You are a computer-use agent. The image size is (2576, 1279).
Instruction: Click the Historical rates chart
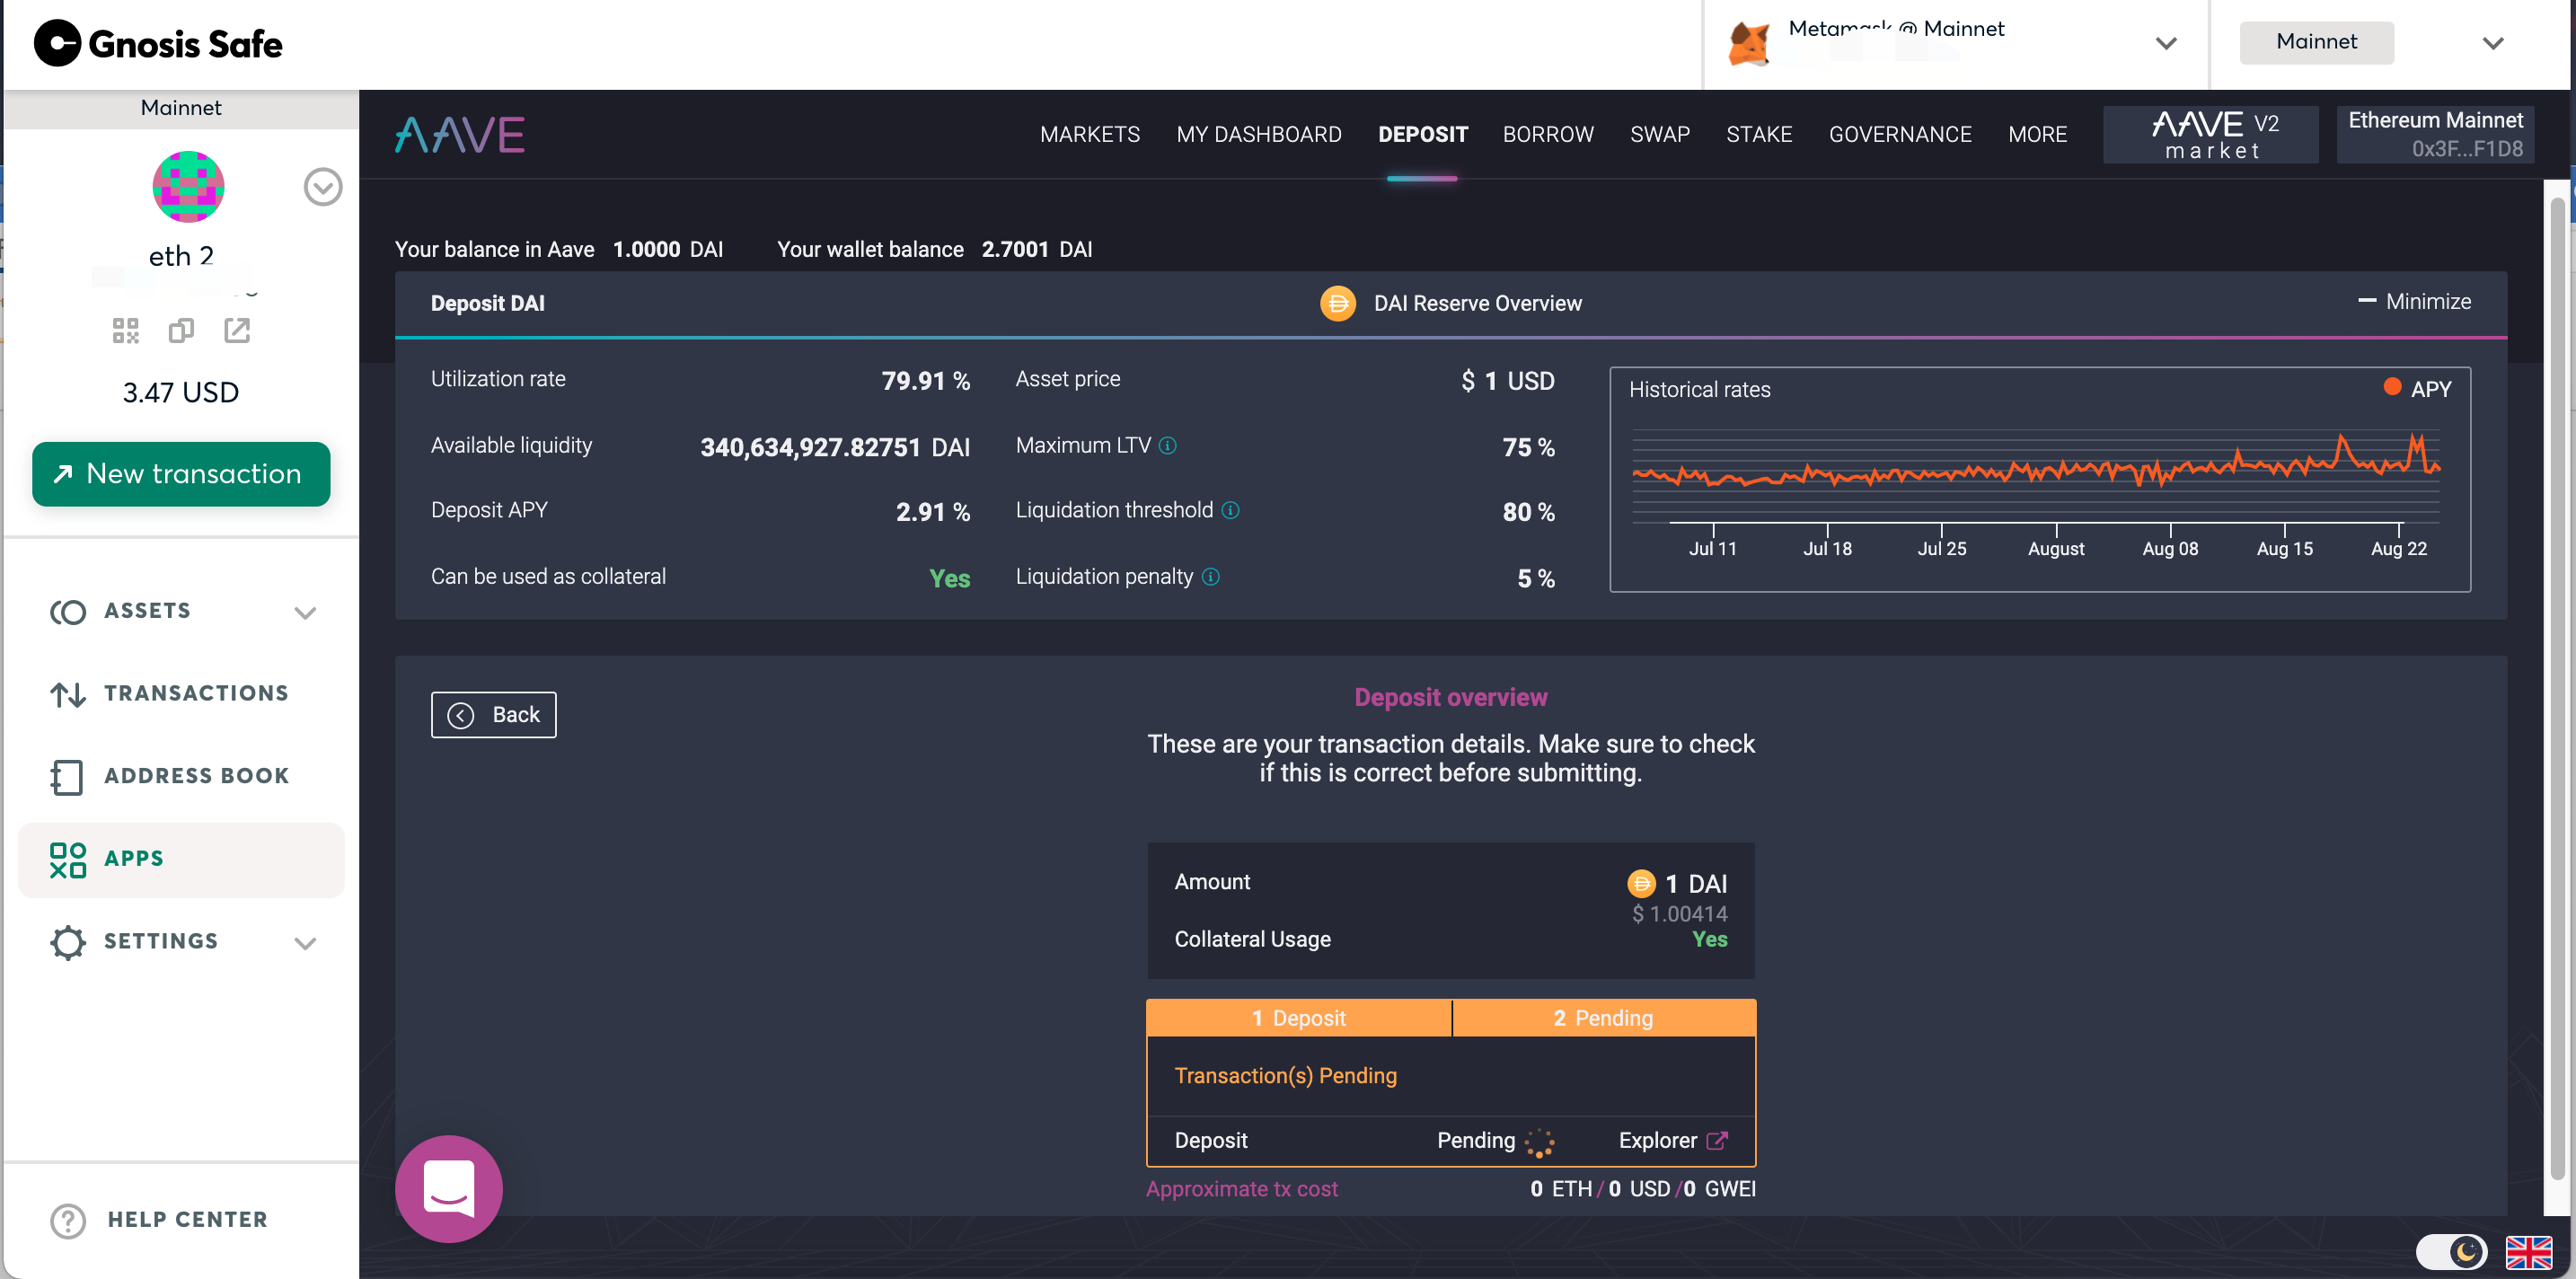[x=2040, y=480]
